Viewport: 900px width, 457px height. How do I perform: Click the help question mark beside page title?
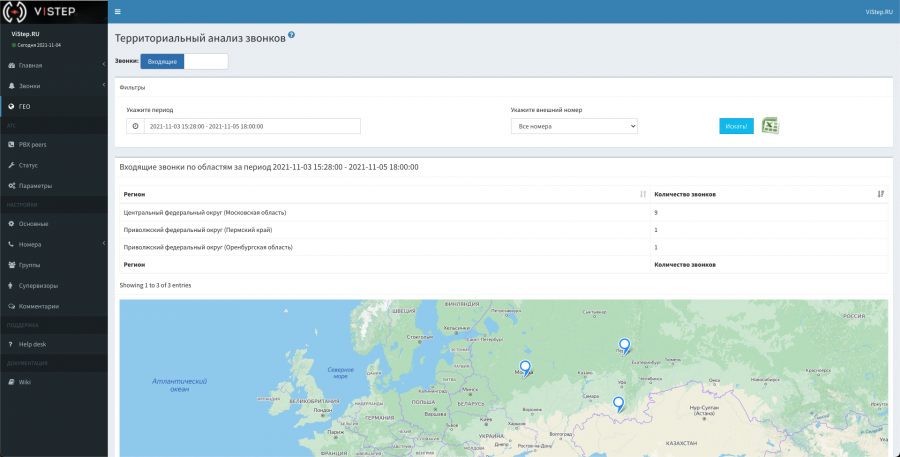[292, 35]
